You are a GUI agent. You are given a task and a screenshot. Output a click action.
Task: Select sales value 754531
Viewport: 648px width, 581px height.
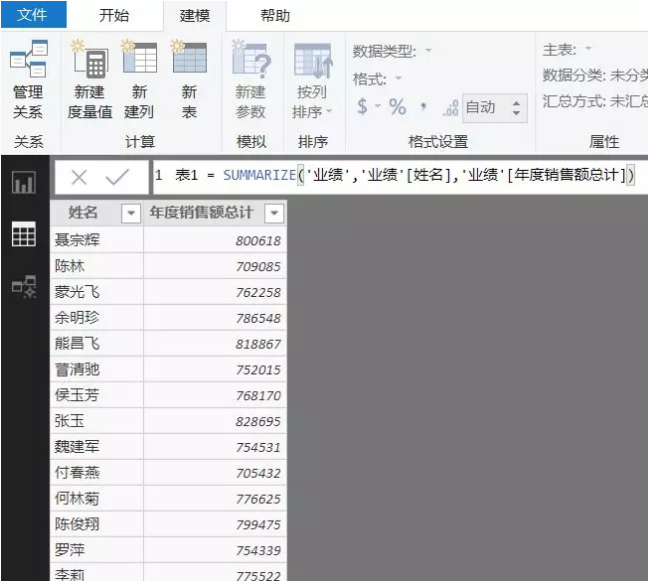click(x=215, y=447)
